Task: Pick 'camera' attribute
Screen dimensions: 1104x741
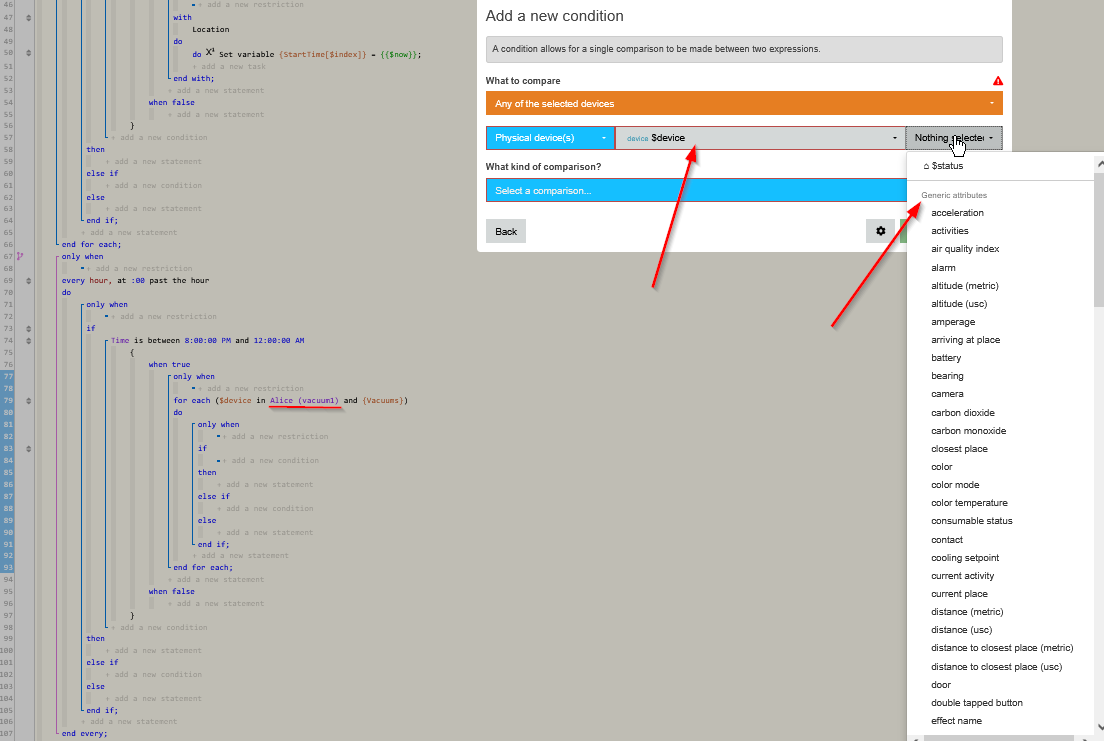Action: [947, 394]
